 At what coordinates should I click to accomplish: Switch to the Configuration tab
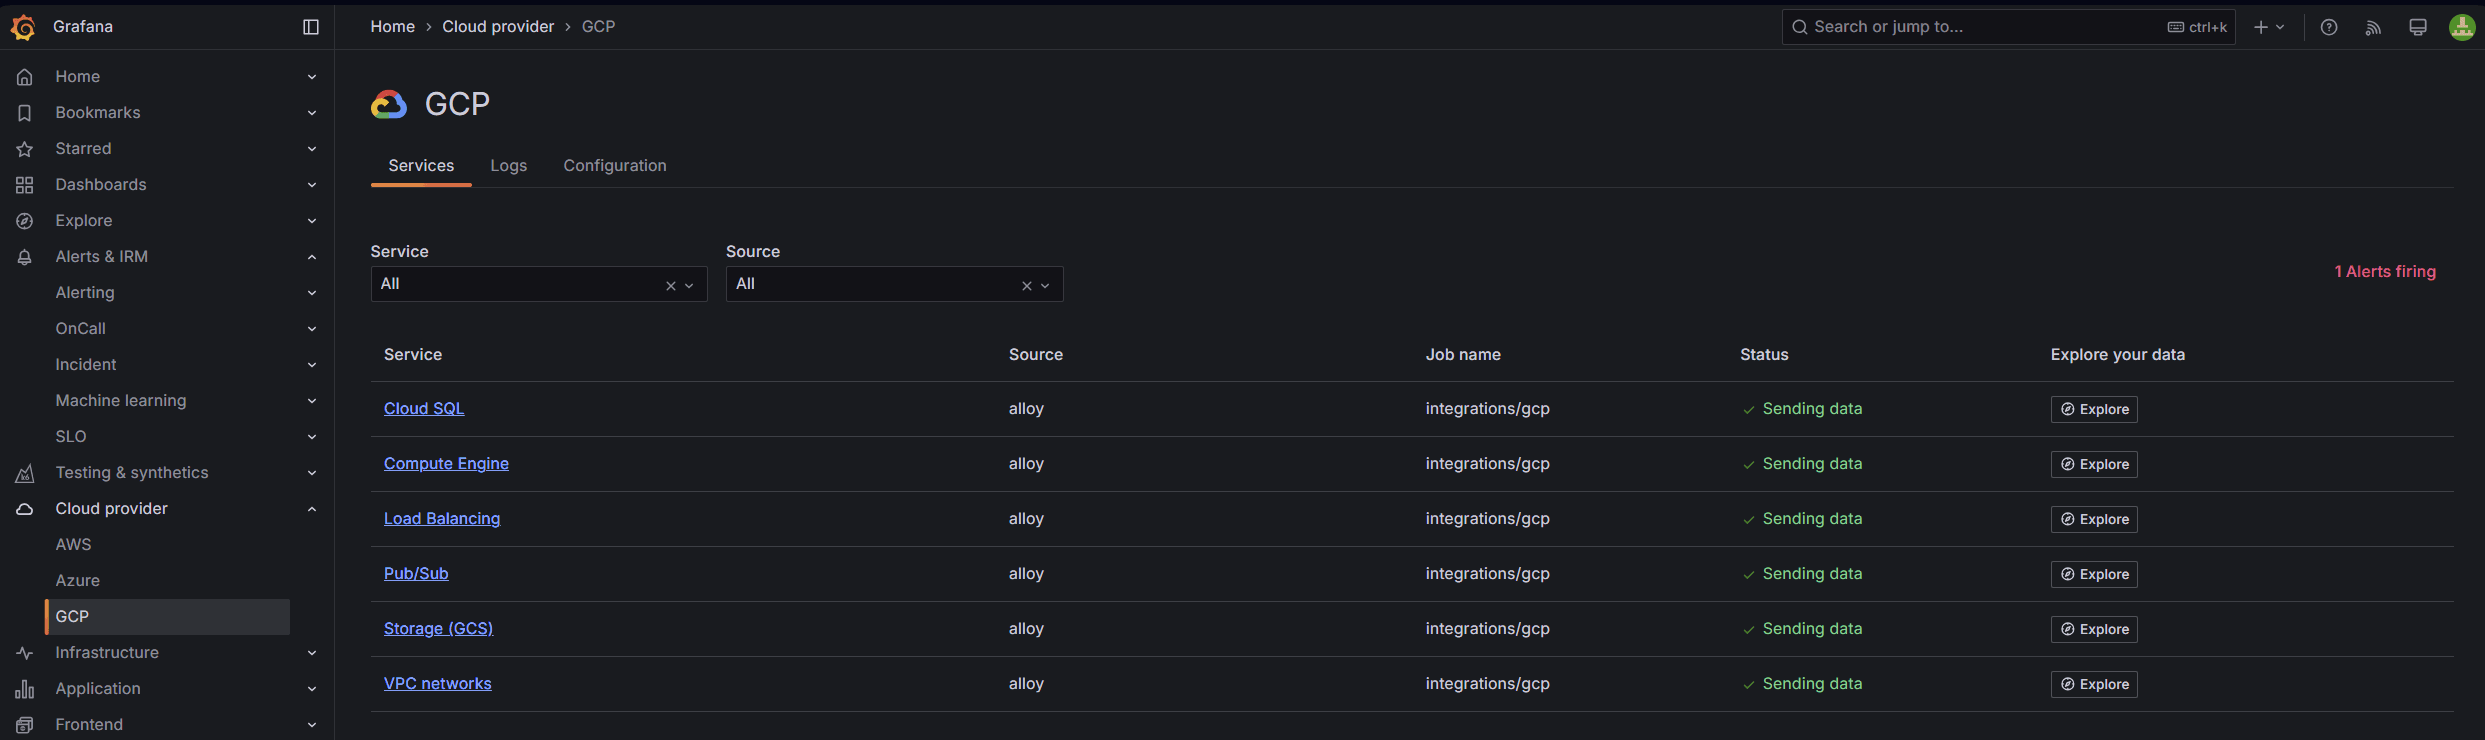click(x=614, y=166)
